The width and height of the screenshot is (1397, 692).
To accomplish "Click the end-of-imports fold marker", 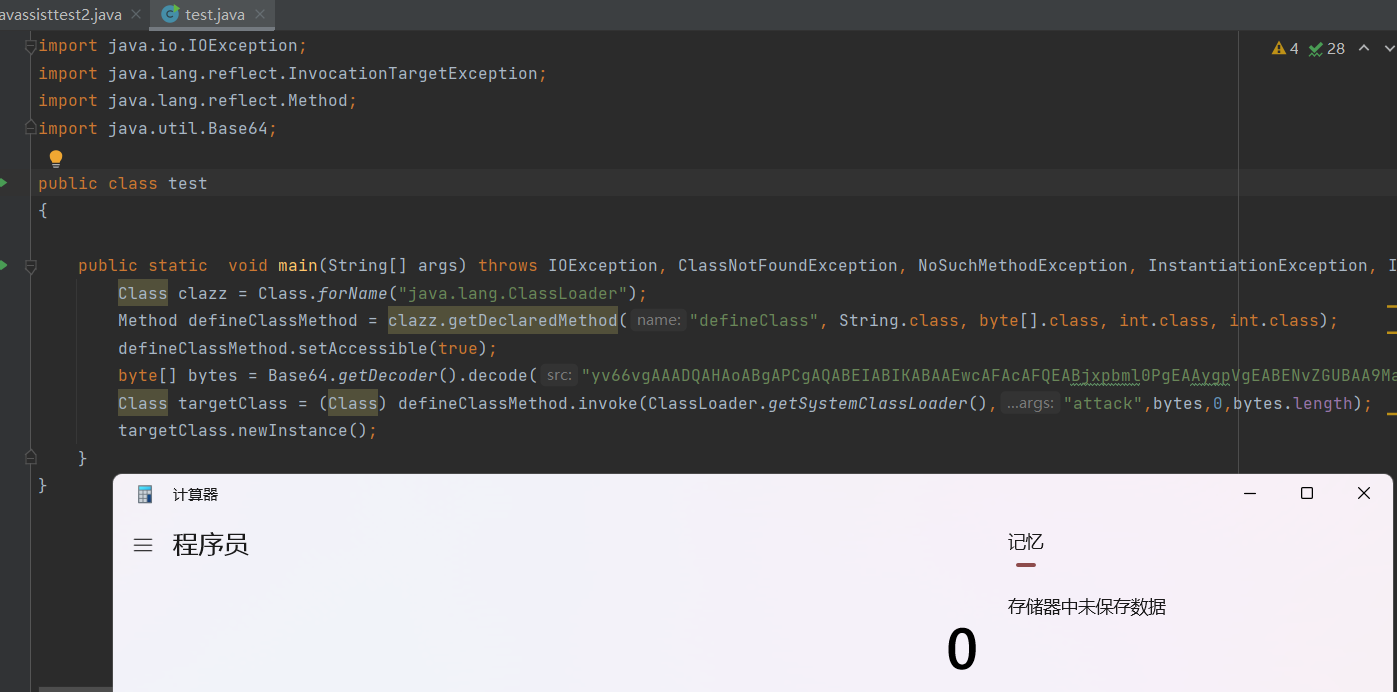I will pyautogui.click(x=30, y=128).
